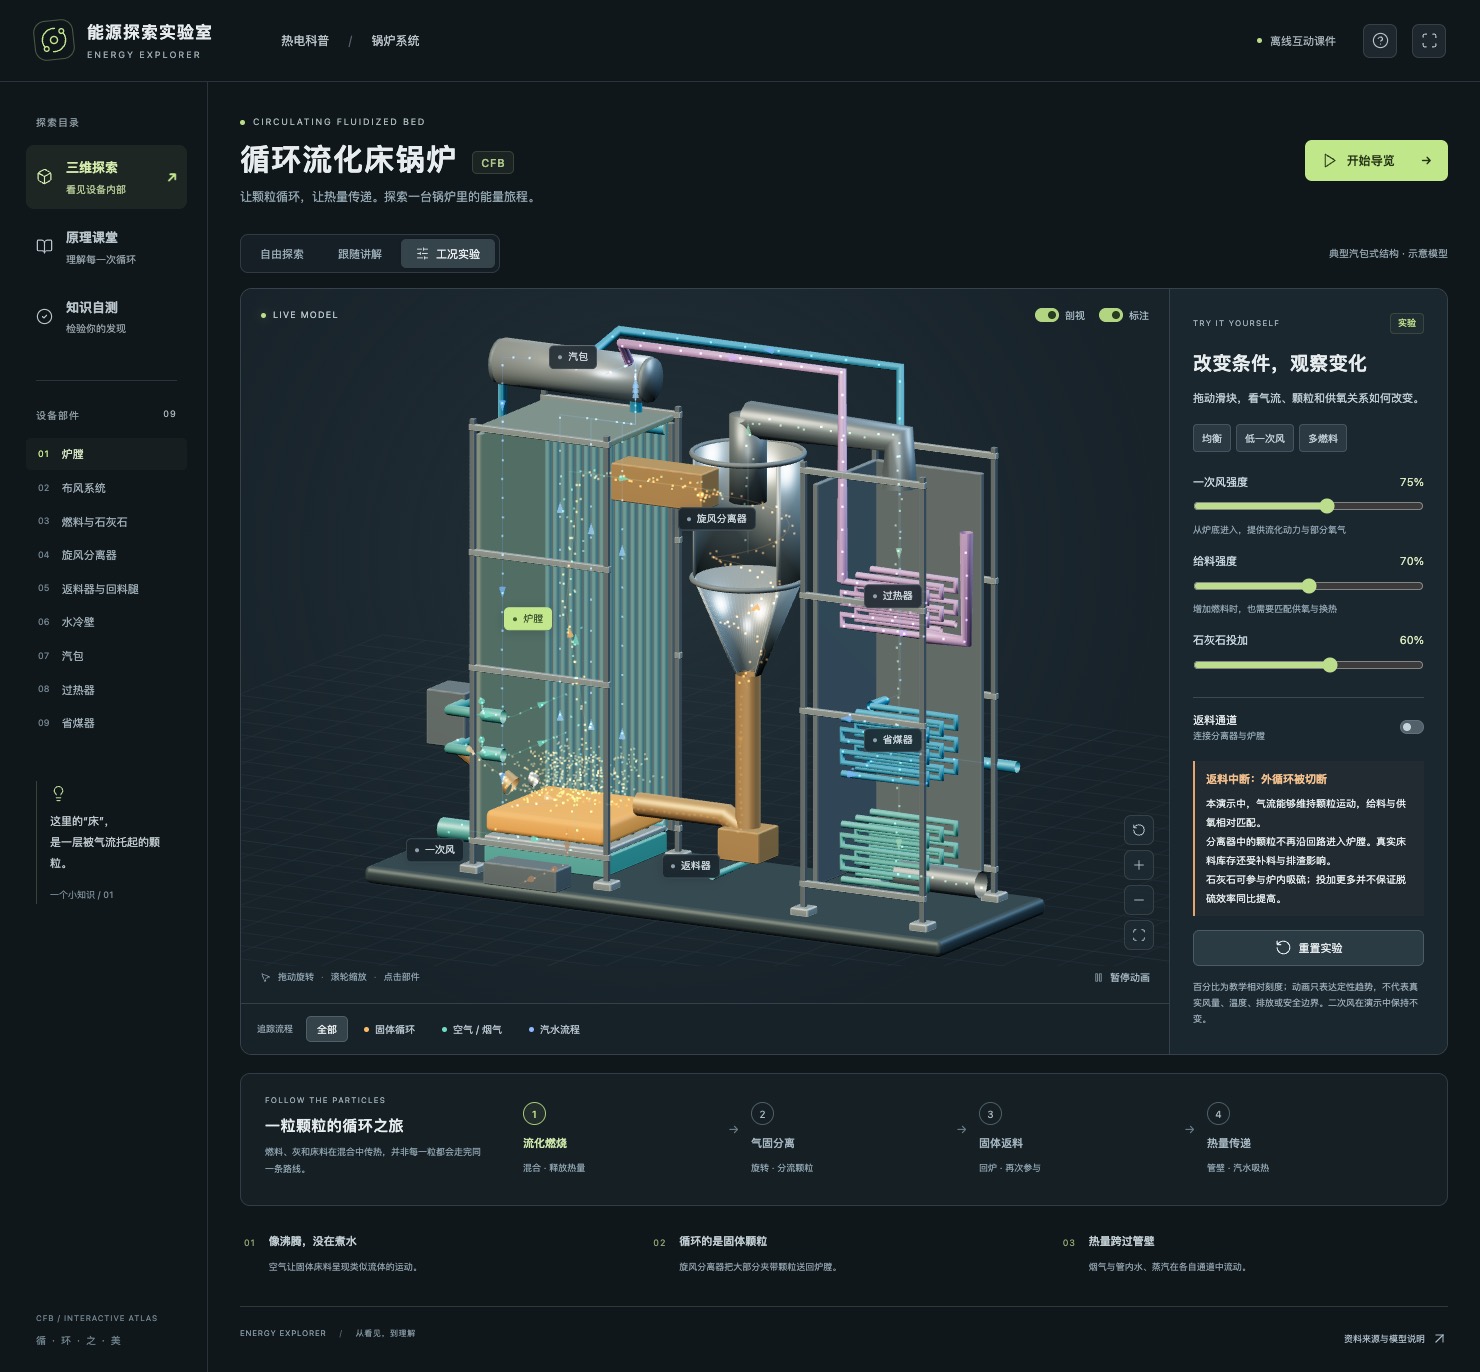Switch to the 自由探索 tab
The height and width of the screenshot is (1372, 1480).
(x=282, y=254)
